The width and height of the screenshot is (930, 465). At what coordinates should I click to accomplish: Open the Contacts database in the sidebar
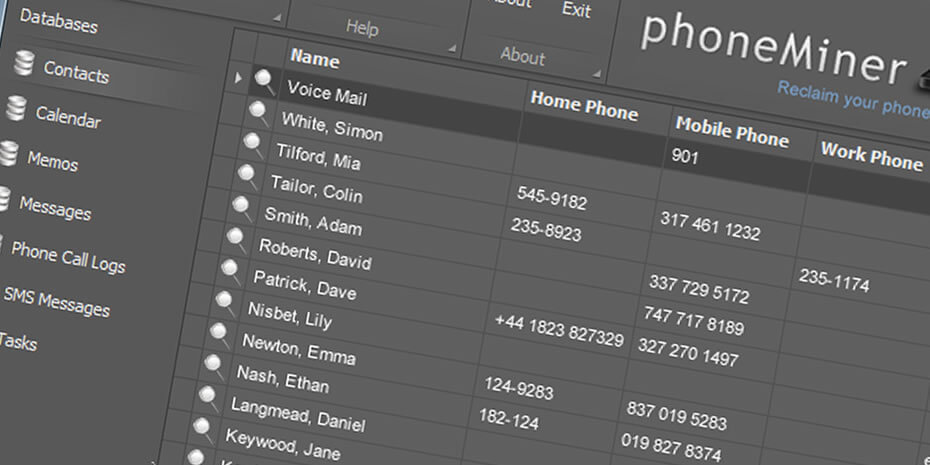pyautogui.click(x=76, y=72)
